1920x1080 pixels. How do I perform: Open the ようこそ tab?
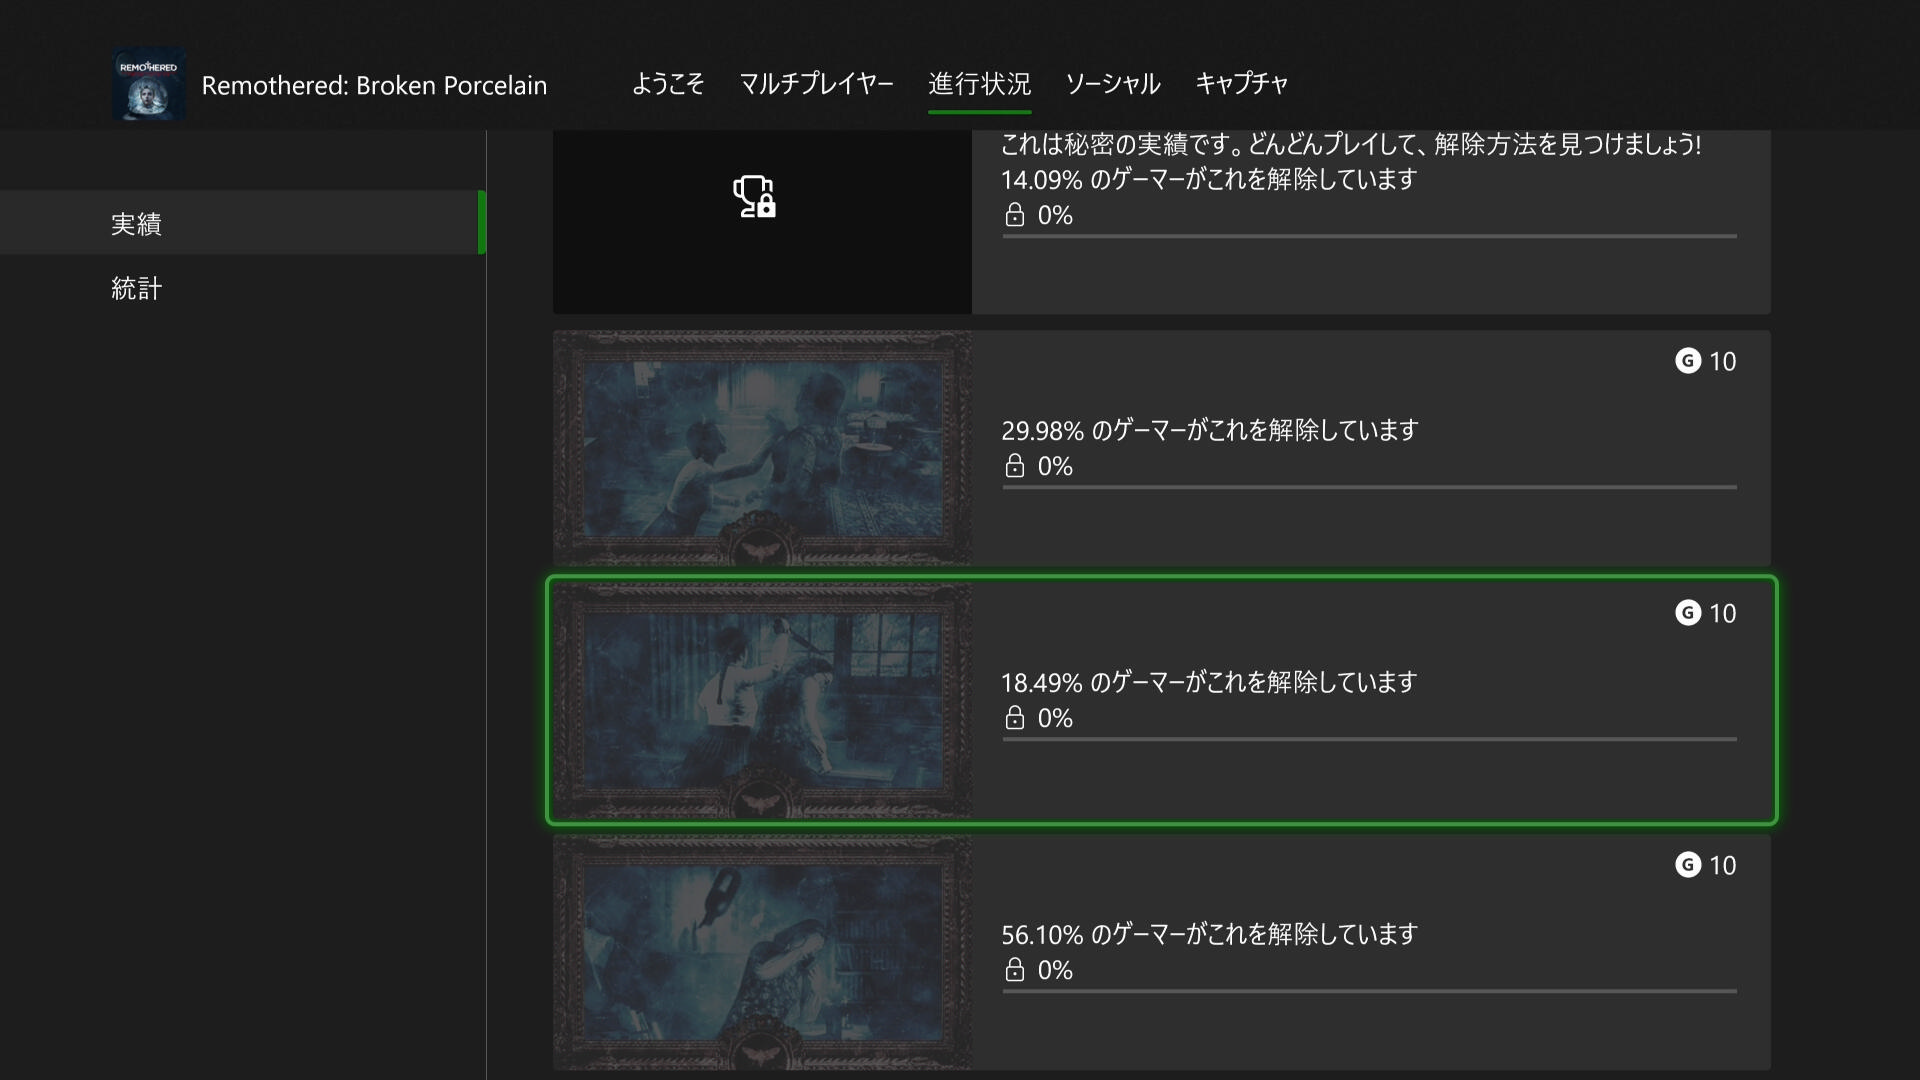[x=667, y=84]
